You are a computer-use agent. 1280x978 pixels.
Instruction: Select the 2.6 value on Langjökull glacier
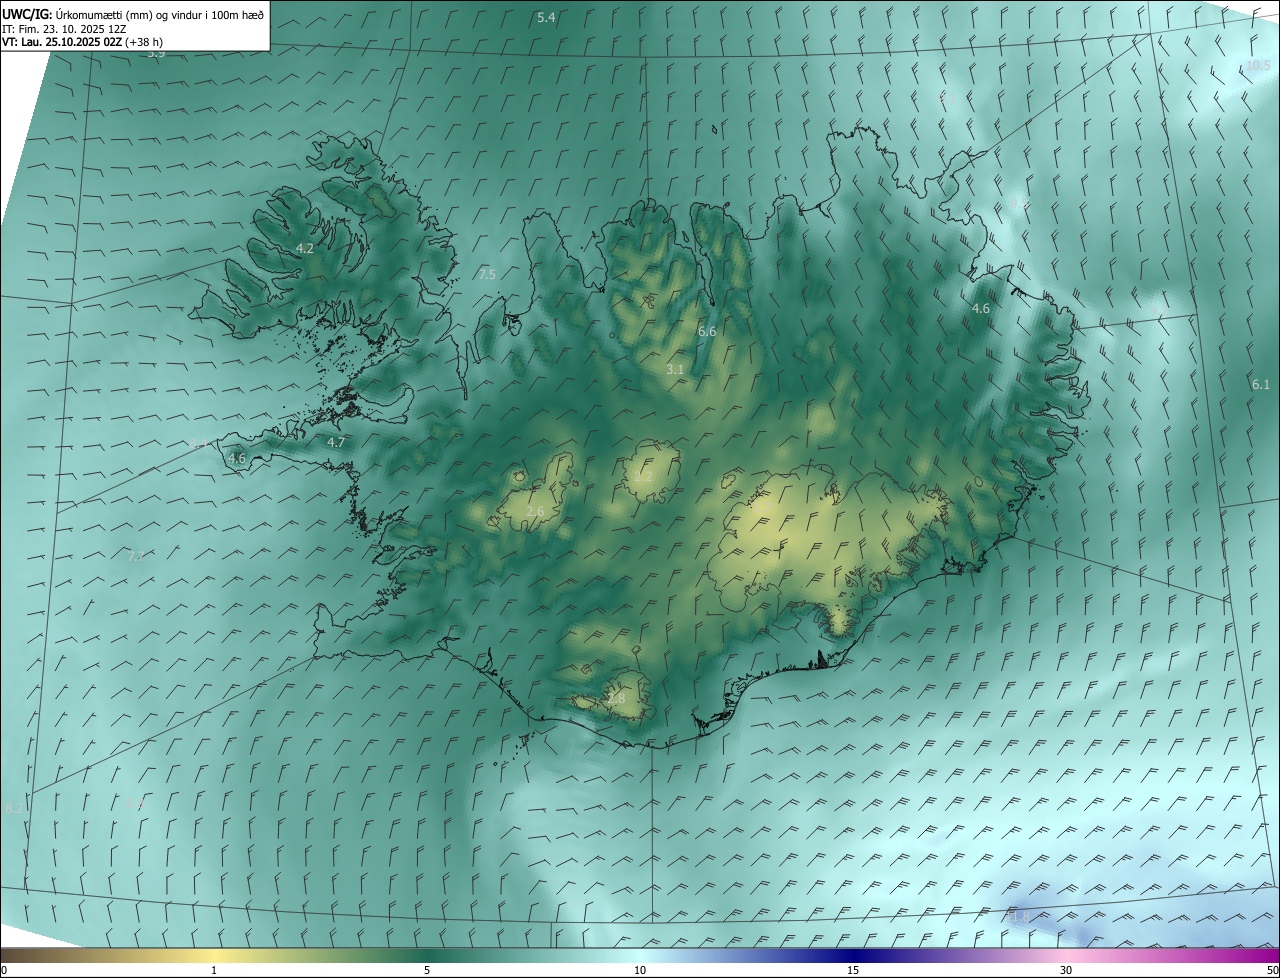(535, 512)
